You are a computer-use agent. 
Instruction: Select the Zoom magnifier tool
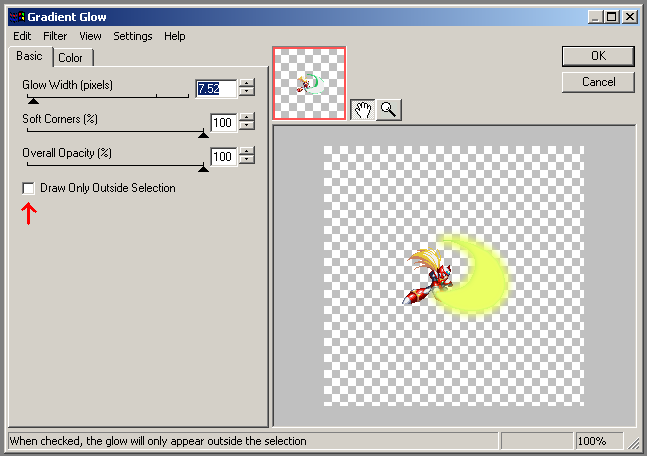coord(389,110)
